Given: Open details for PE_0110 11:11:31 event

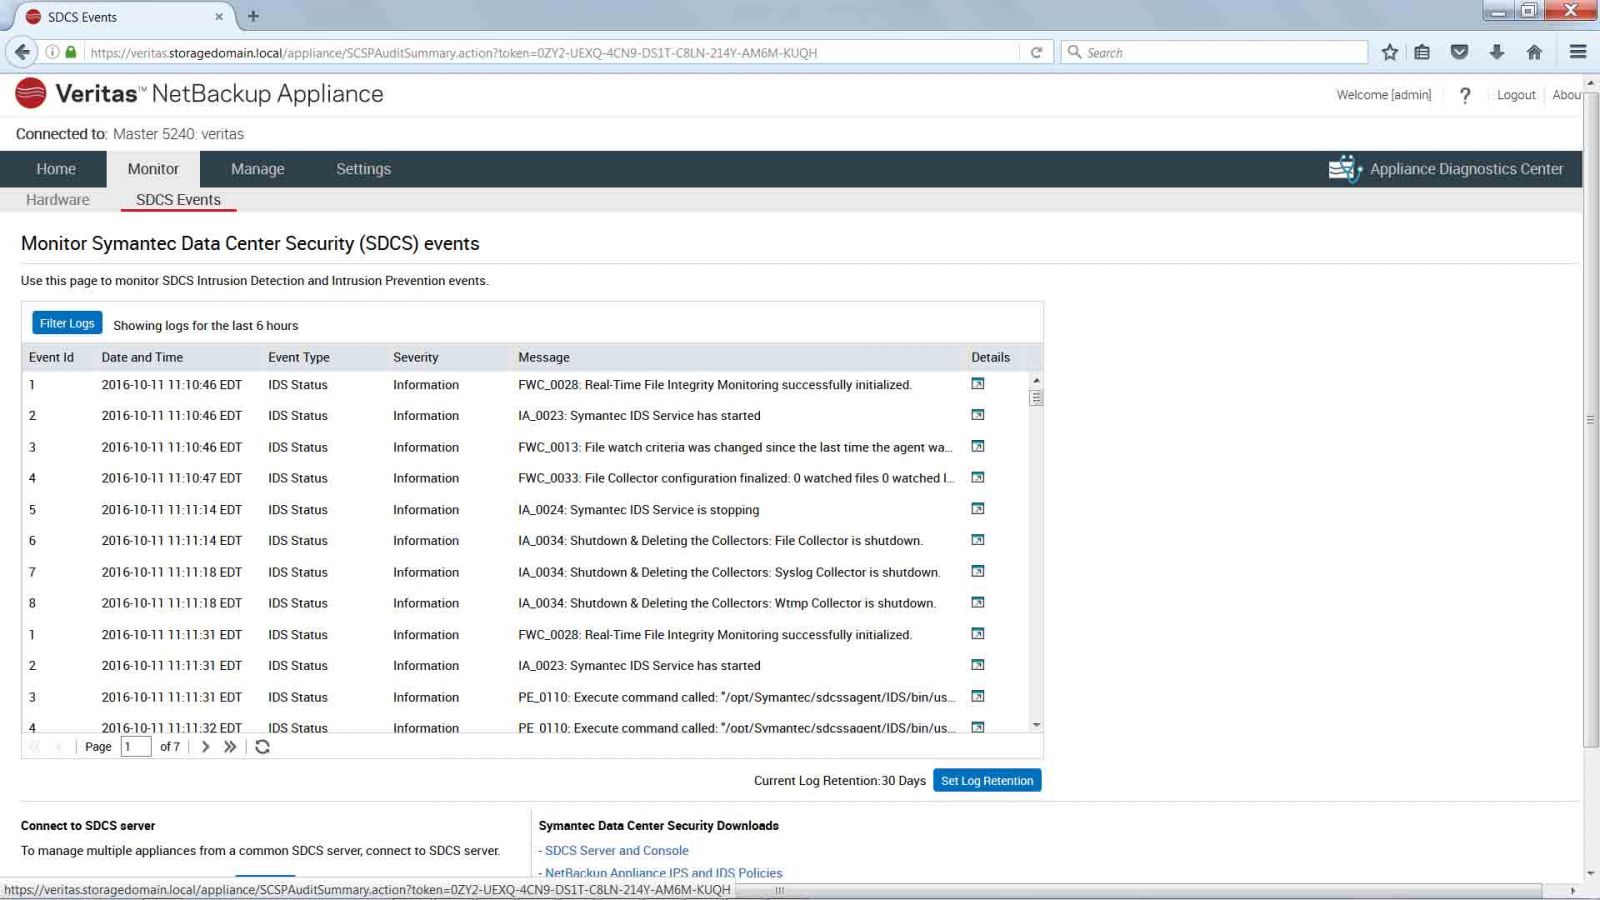Looking at the screenshot, I should click(978, 696).
